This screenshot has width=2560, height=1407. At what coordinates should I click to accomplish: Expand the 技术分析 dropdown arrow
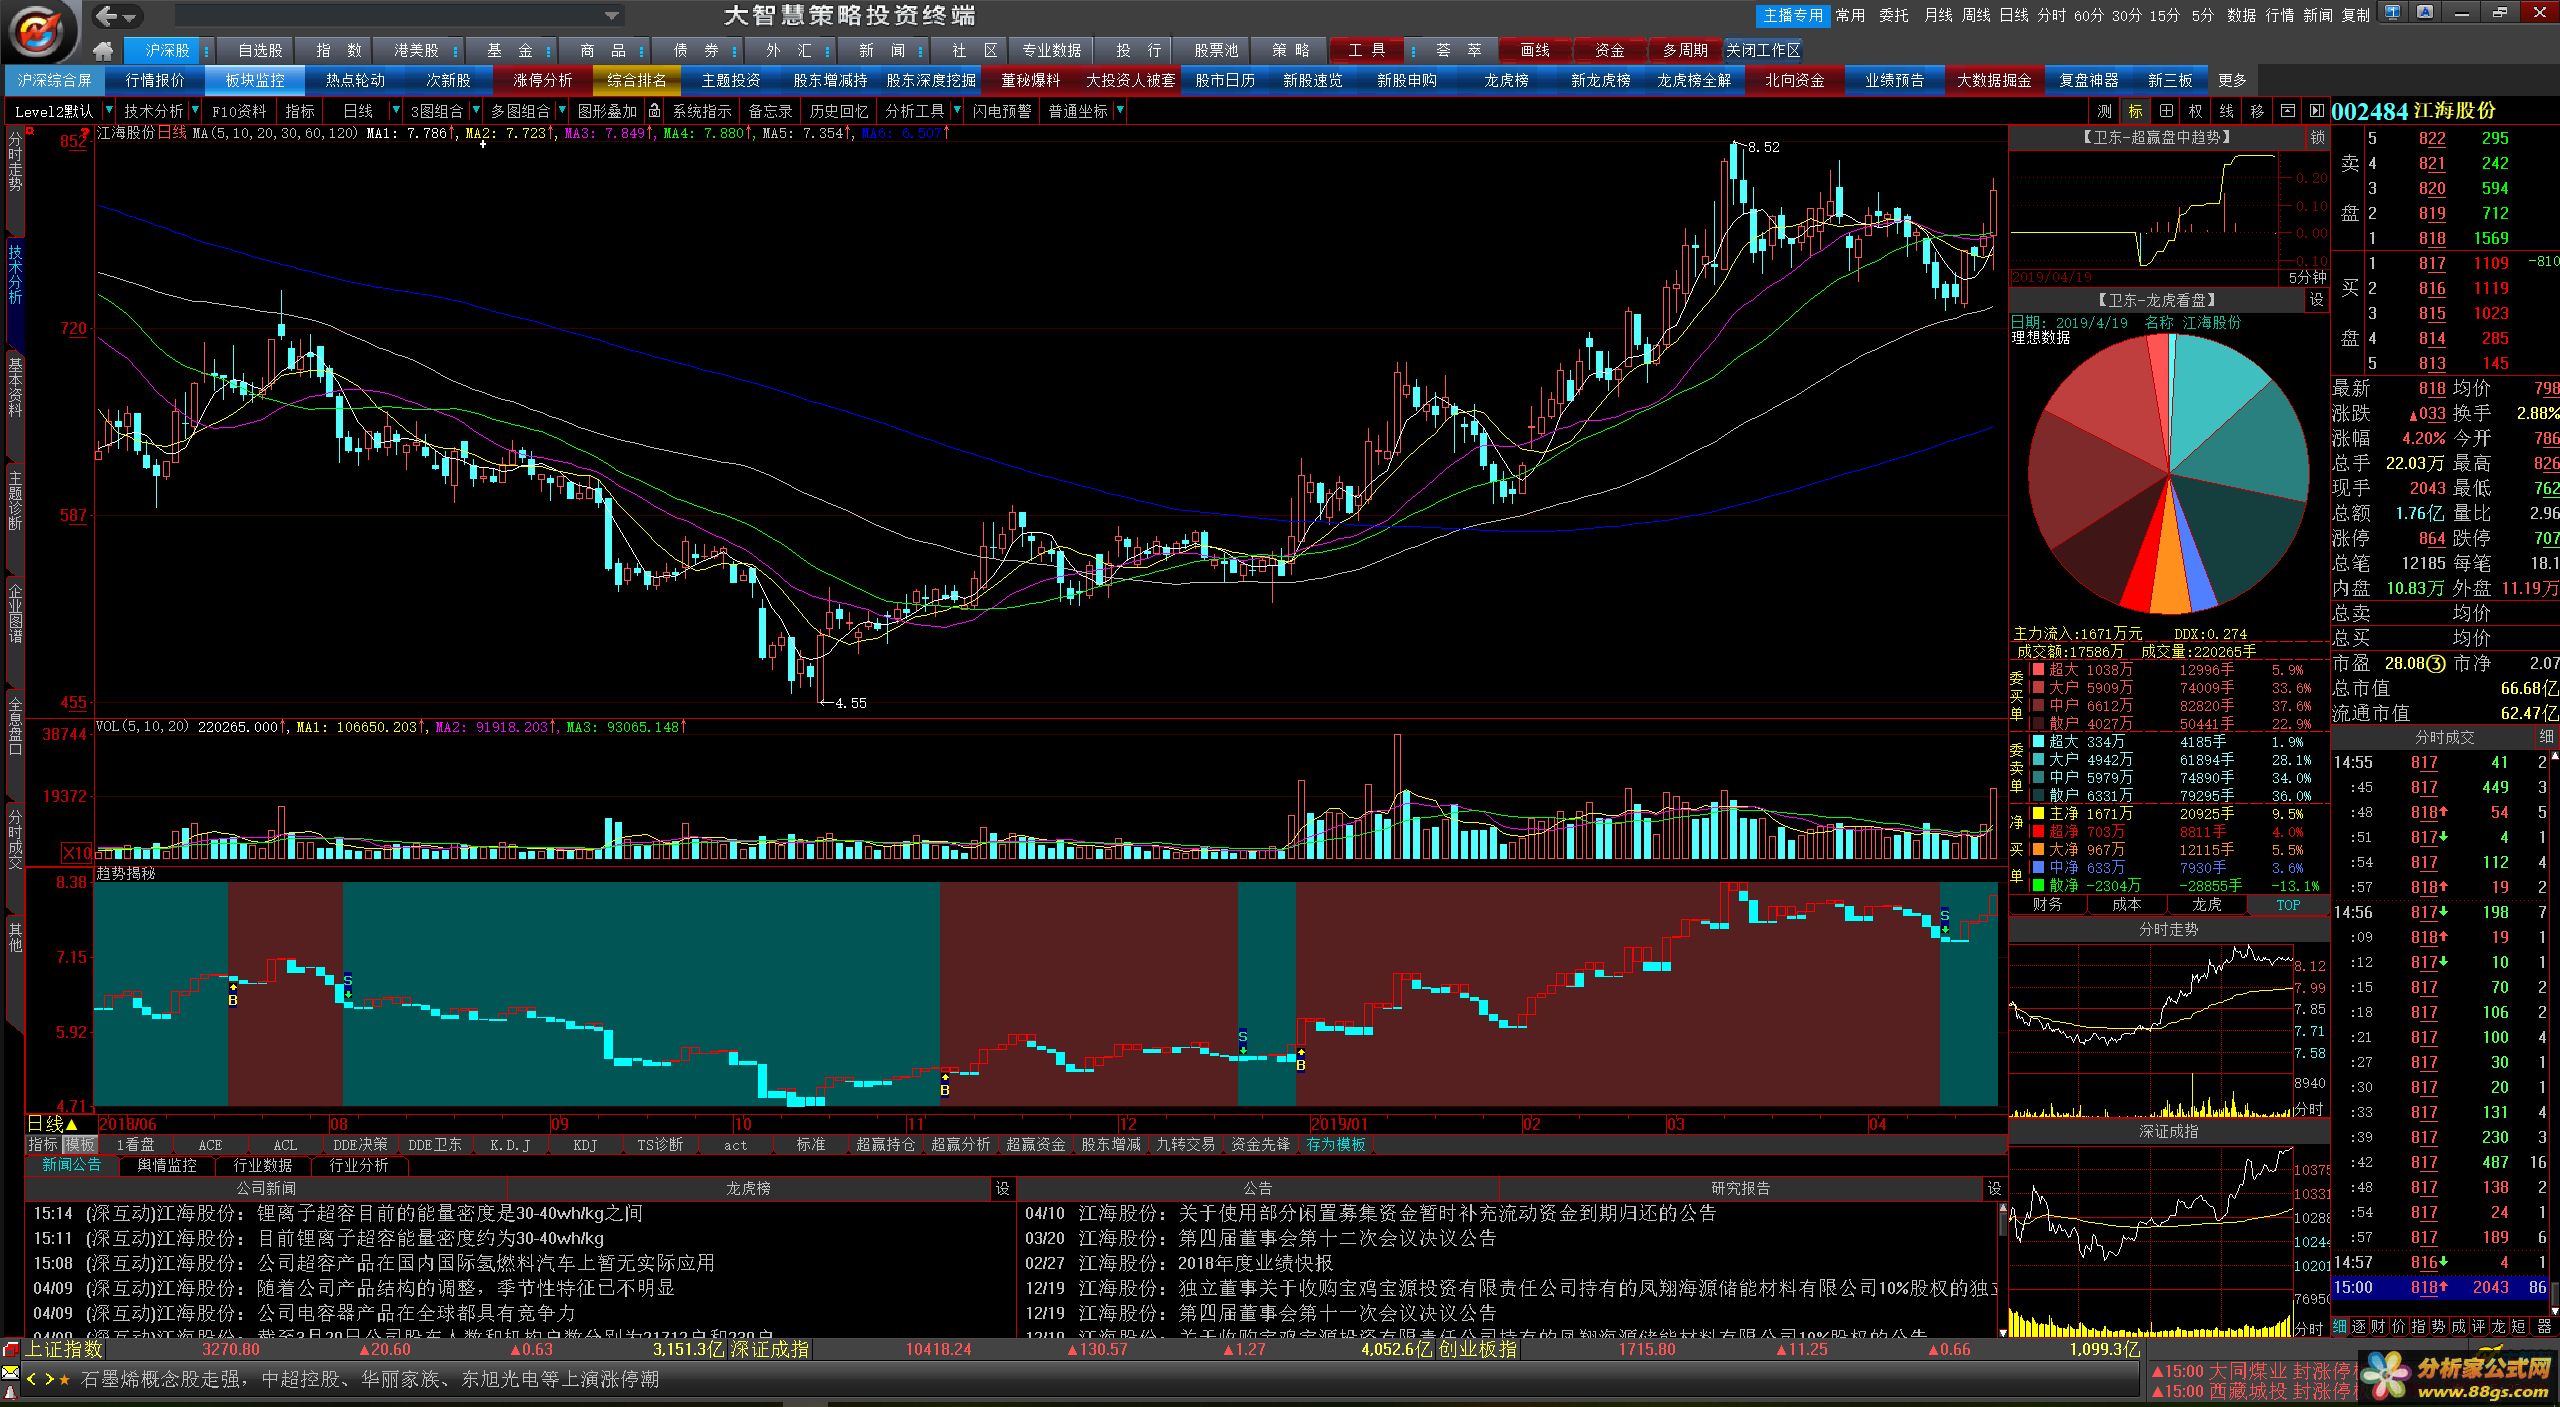click(x=193, y=111)
